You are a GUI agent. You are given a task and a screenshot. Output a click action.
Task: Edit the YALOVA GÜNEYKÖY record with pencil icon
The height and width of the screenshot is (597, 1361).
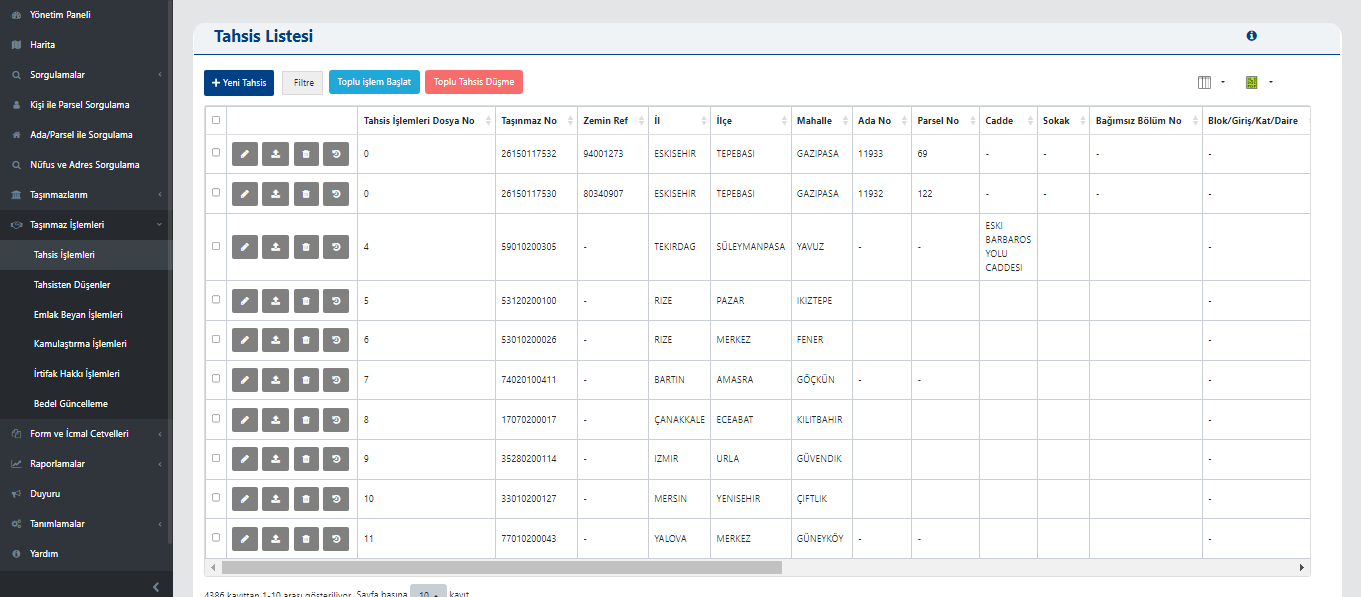pyautogui.click(x=245, y=539)
